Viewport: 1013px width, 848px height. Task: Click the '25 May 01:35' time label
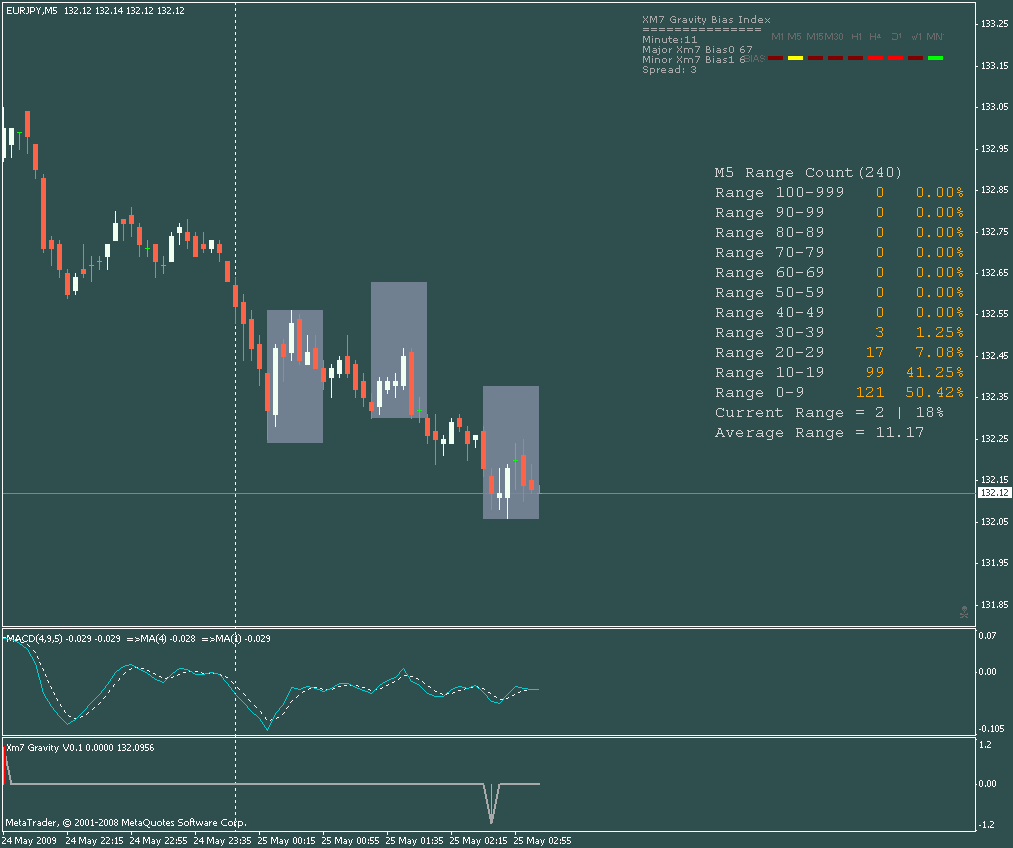point(414,840)
